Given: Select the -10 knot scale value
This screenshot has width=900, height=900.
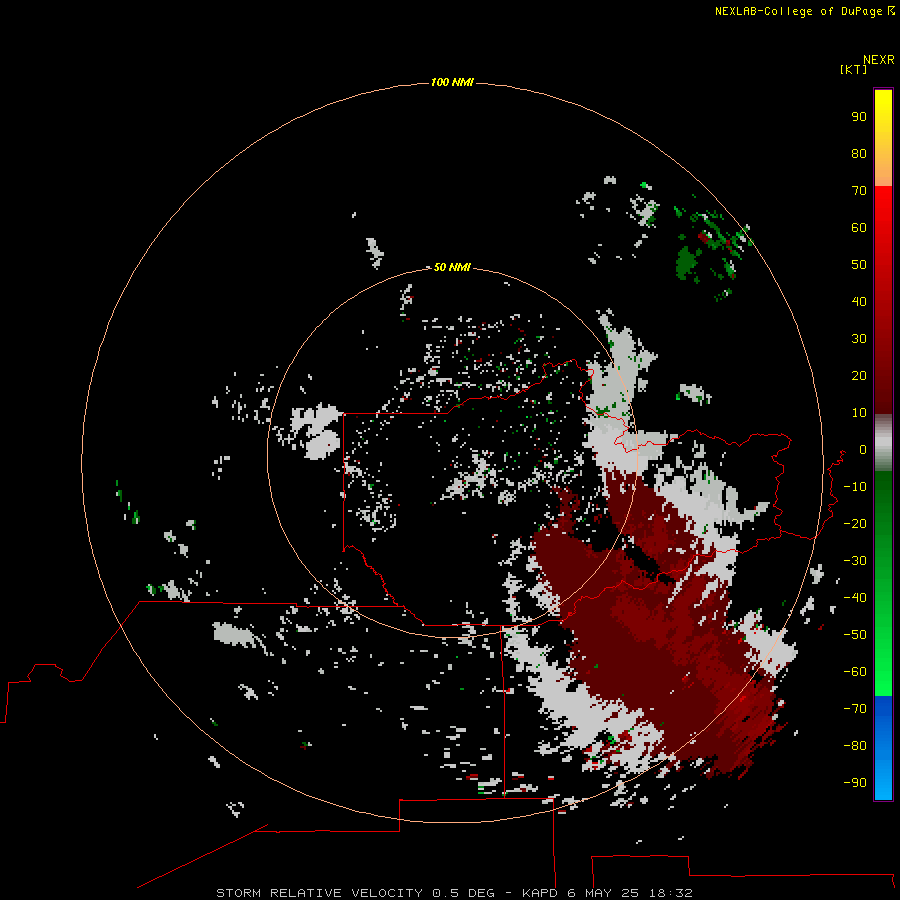Looking at the screenshot, I should pyautogui.click(x=855, y=487).
